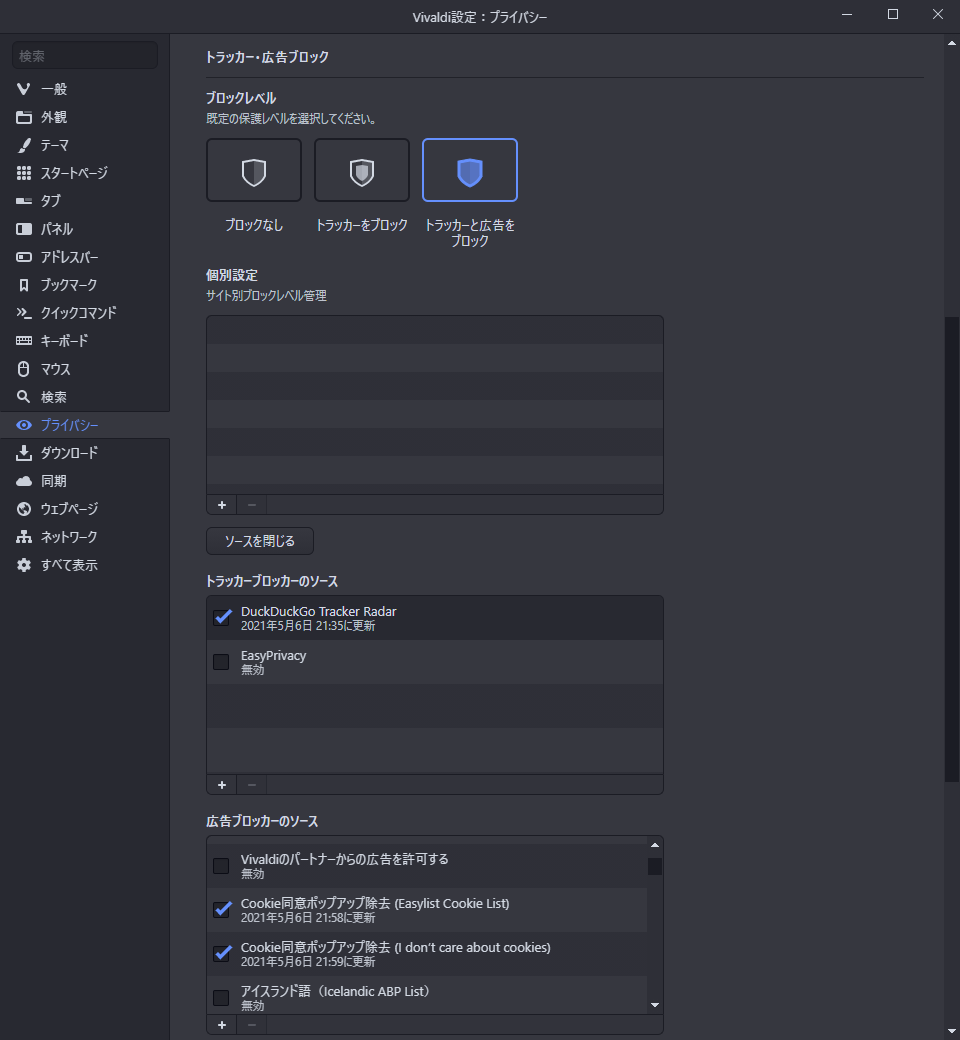Click the キーボード sidebar icon

click(x=24, y=341)
